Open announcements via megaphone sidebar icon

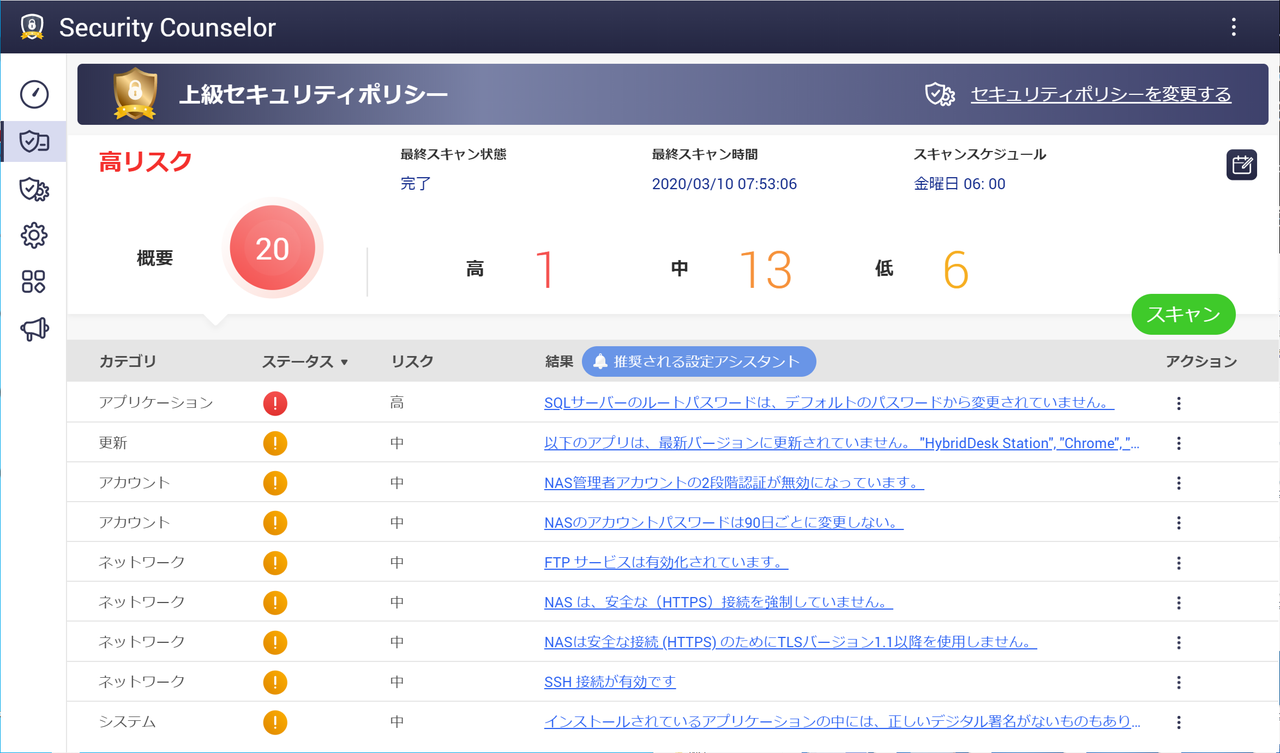pyautogui.click(x=33, y=328)
